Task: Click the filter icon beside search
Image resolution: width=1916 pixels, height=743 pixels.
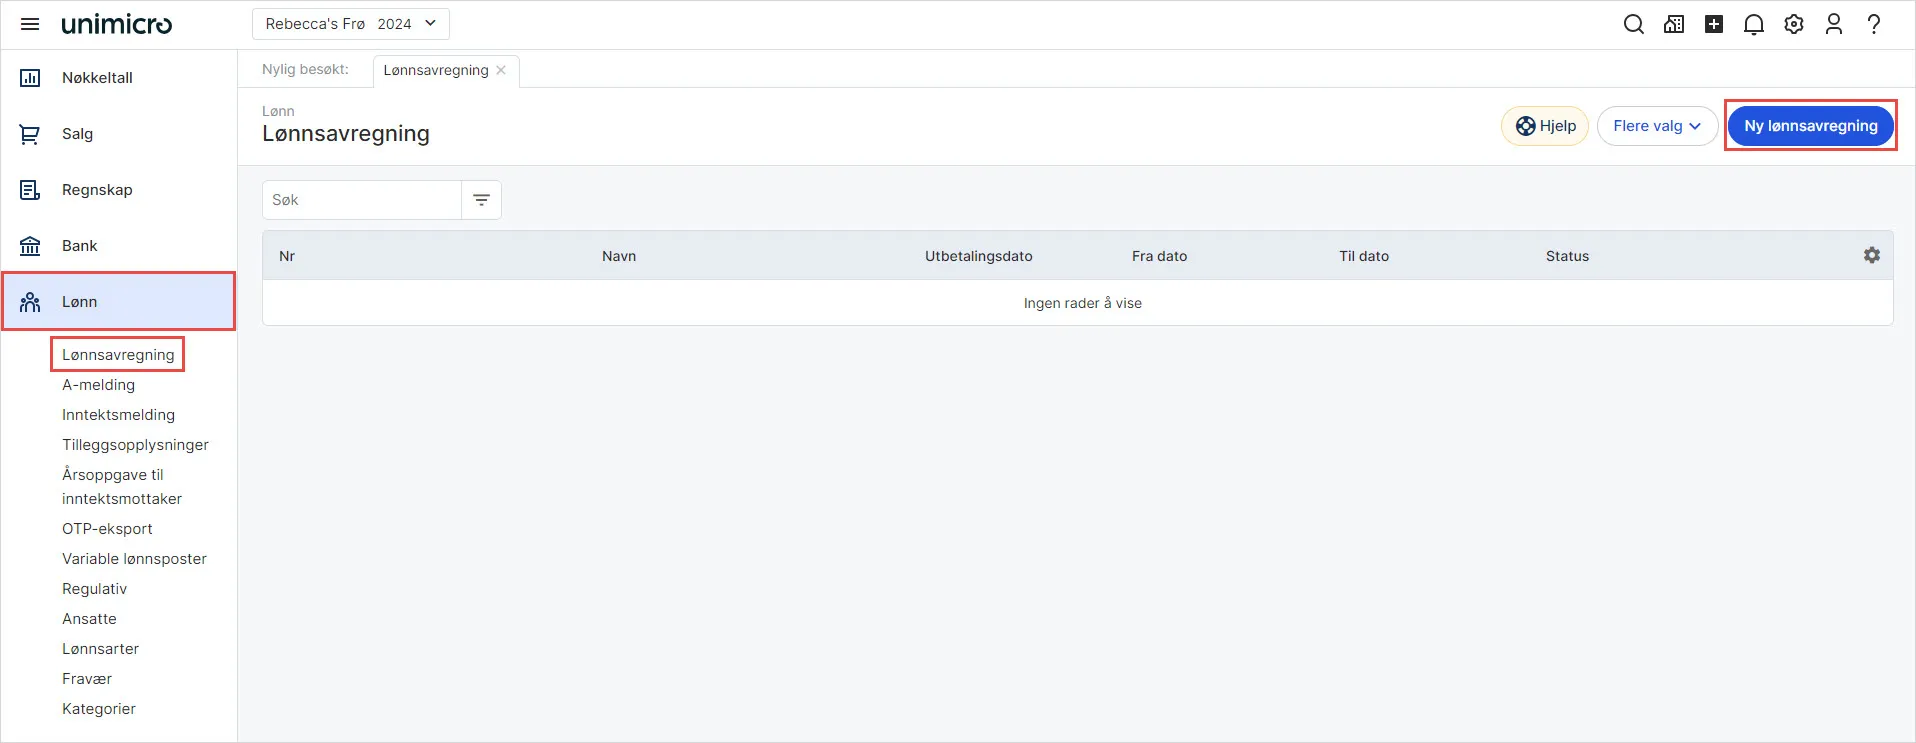Action: tap(481, 200)
